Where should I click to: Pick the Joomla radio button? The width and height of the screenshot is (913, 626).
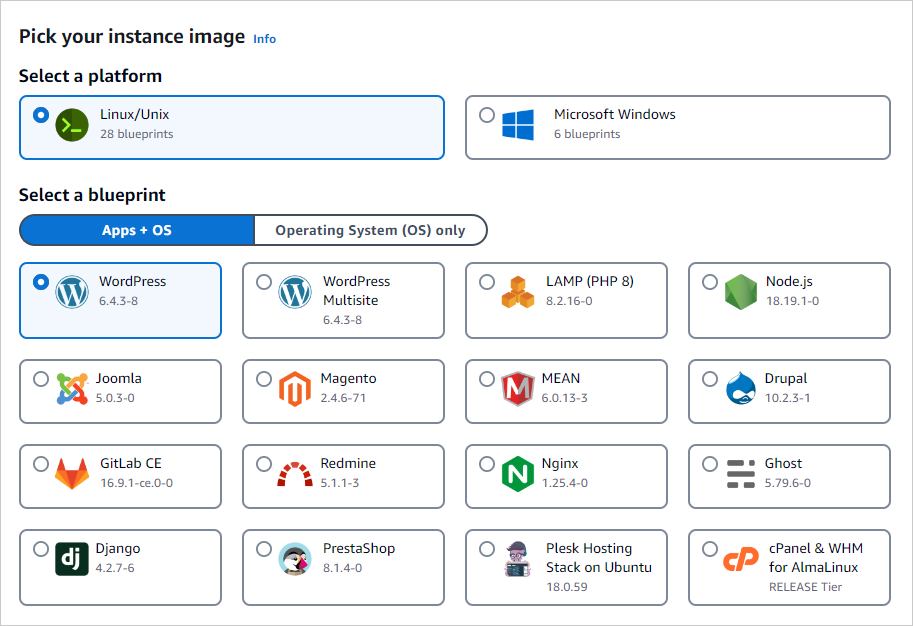click(41, 379)
